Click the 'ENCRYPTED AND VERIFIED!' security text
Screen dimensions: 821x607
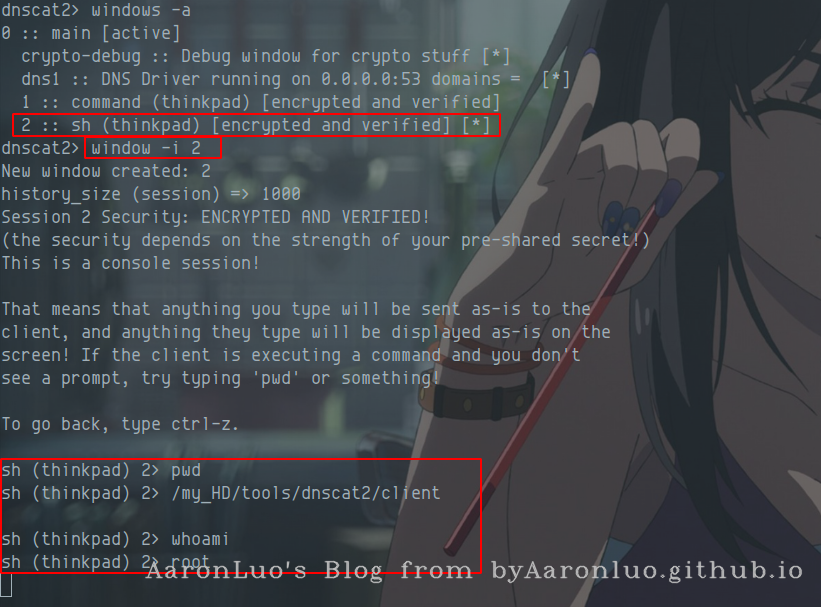[315, 217]
